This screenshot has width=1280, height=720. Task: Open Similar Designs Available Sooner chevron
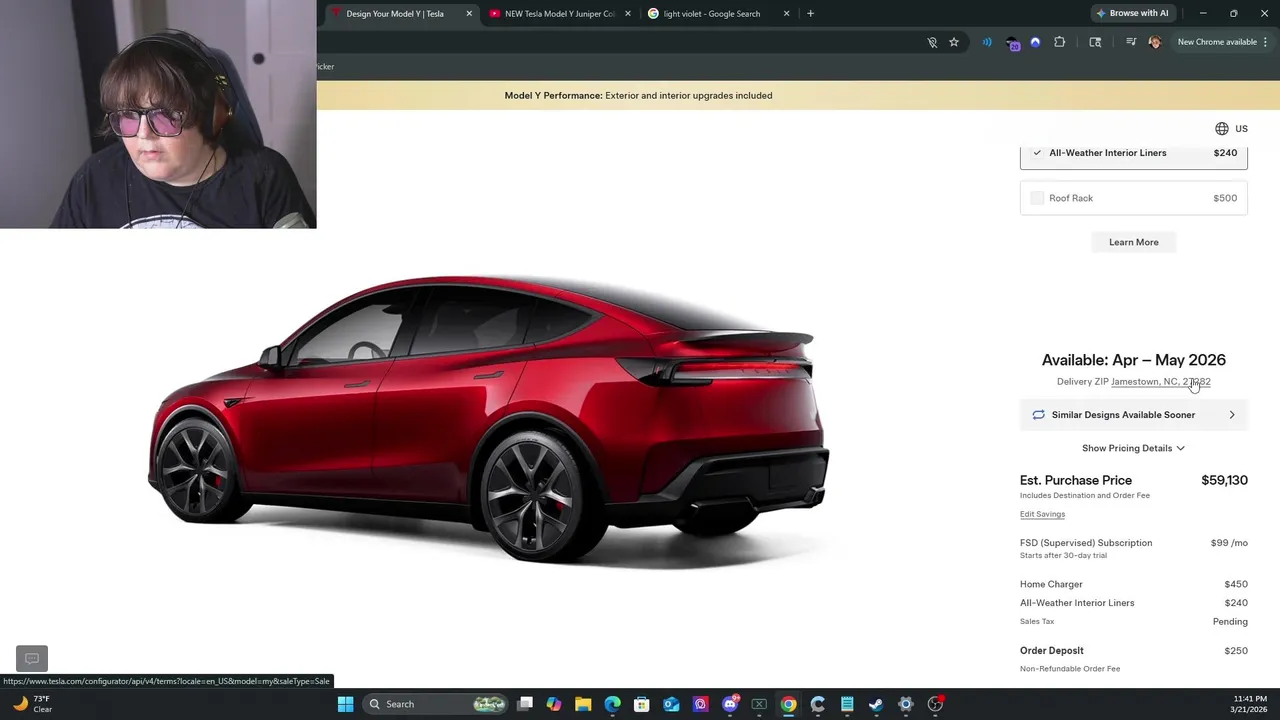pos(1231,415)
